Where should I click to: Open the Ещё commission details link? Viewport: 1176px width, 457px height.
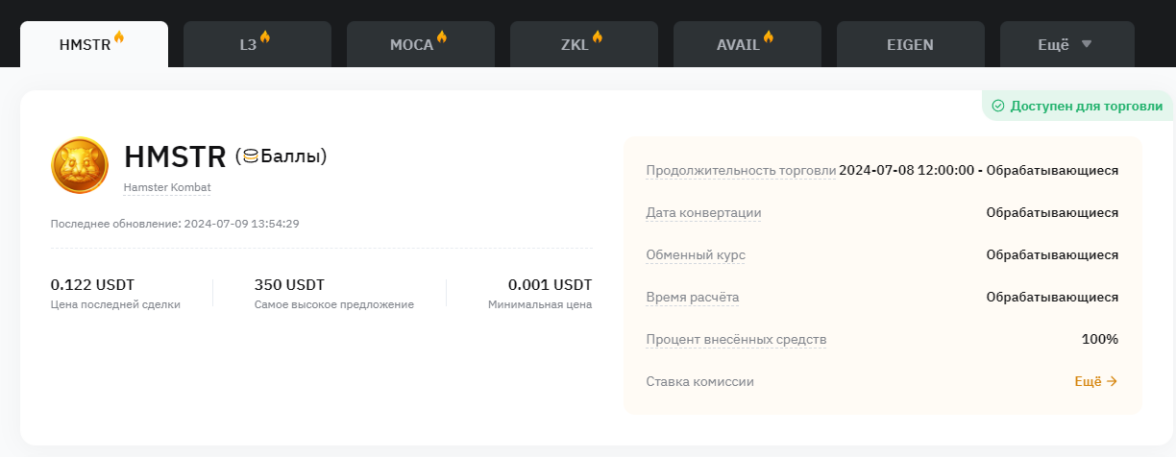[x=1095, y=381]
